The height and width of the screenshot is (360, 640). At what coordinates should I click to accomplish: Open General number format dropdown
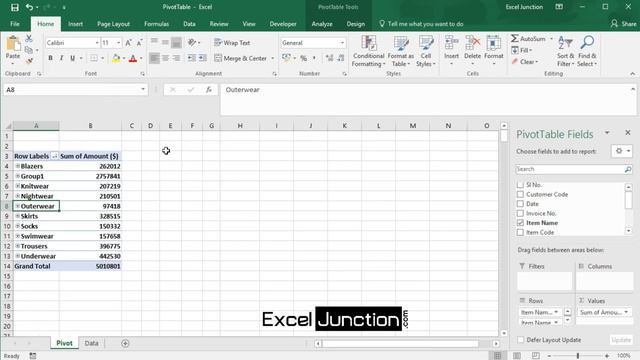(342, 42)
